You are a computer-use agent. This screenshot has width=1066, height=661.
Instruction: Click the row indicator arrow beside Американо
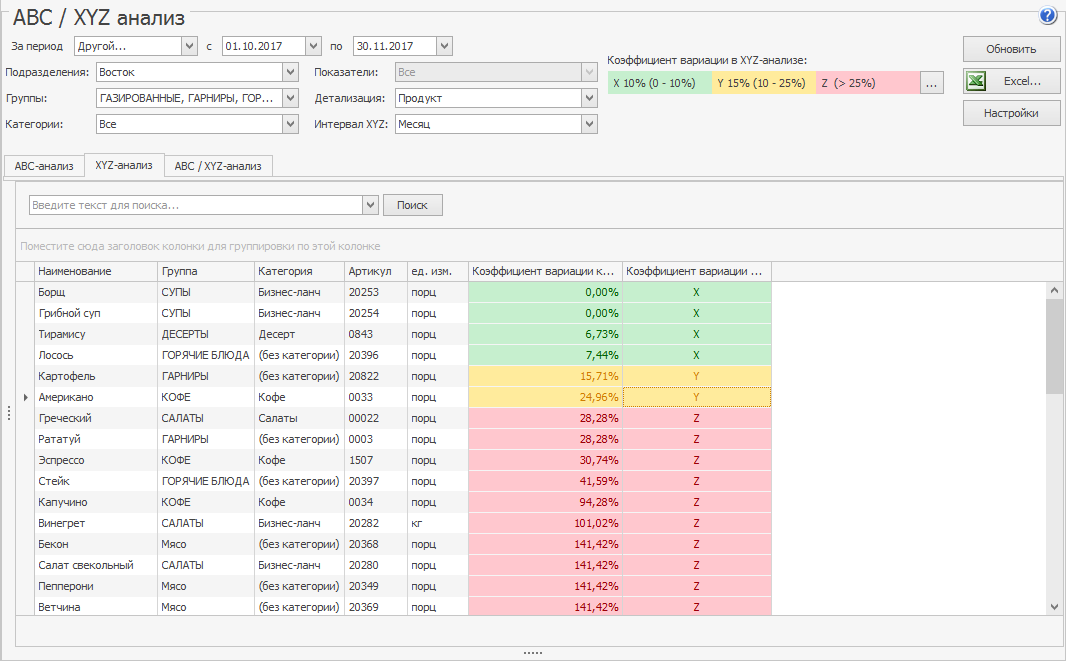26,397
